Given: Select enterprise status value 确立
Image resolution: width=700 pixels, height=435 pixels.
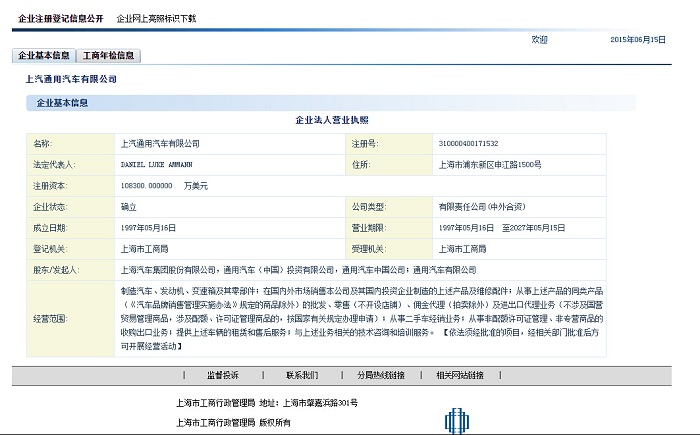Looking at the screenshot, I should tap(129, 207).
